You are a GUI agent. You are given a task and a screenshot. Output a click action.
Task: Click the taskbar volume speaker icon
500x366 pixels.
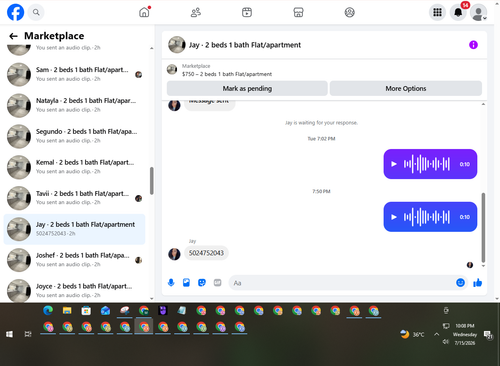pos(445,342)
